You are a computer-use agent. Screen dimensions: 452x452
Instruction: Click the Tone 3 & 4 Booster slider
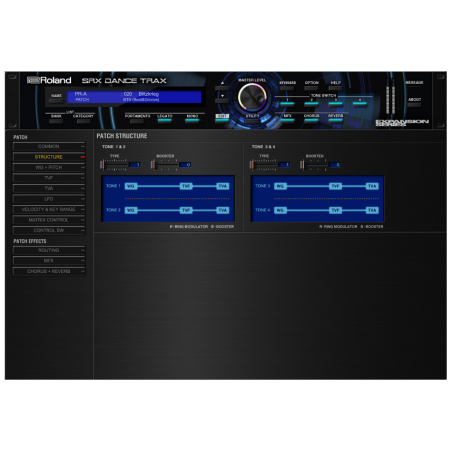tap(313, 165)
